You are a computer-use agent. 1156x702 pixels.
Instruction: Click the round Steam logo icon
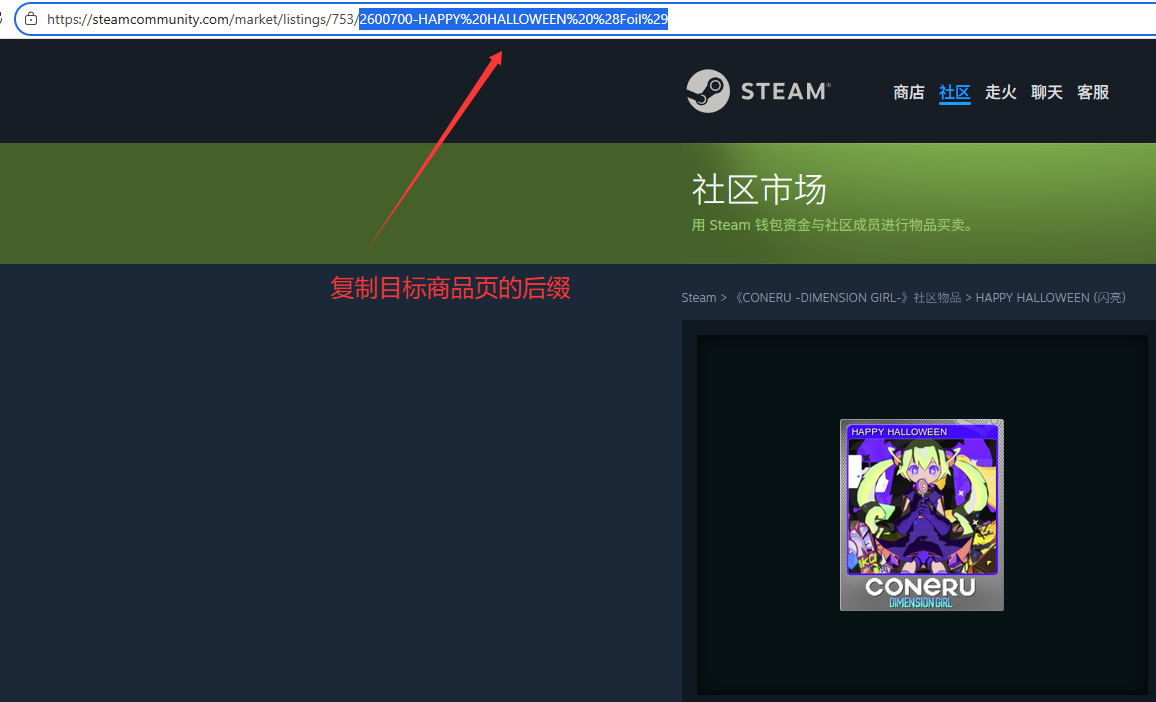(707, 91)
